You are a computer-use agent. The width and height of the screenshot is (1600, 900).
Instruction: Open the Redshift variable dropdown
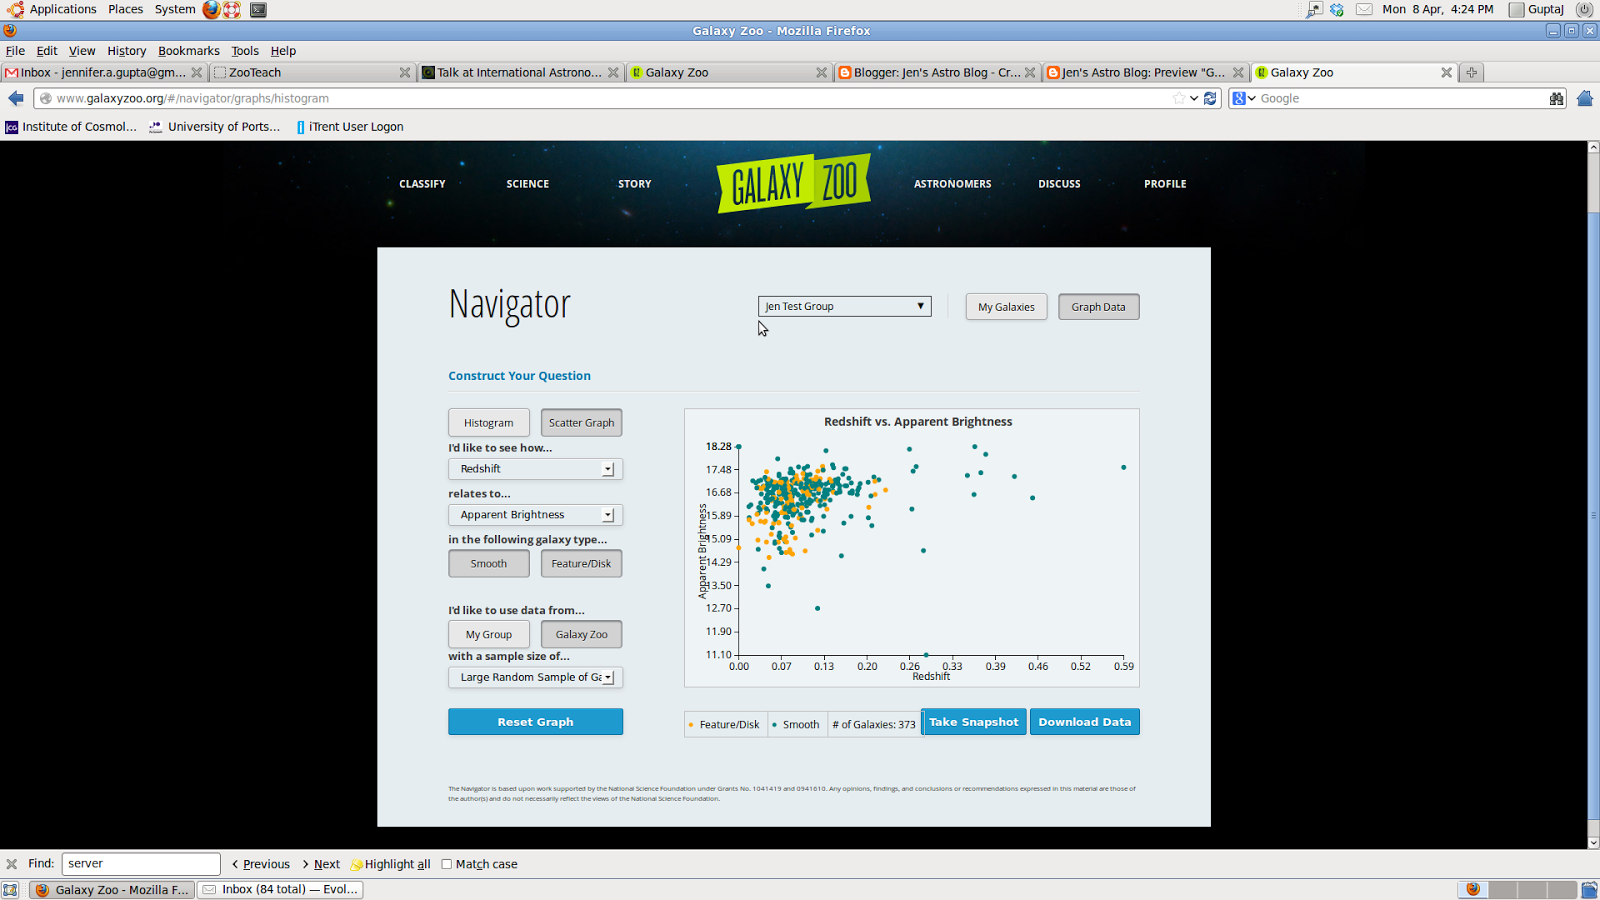point(535,469)
